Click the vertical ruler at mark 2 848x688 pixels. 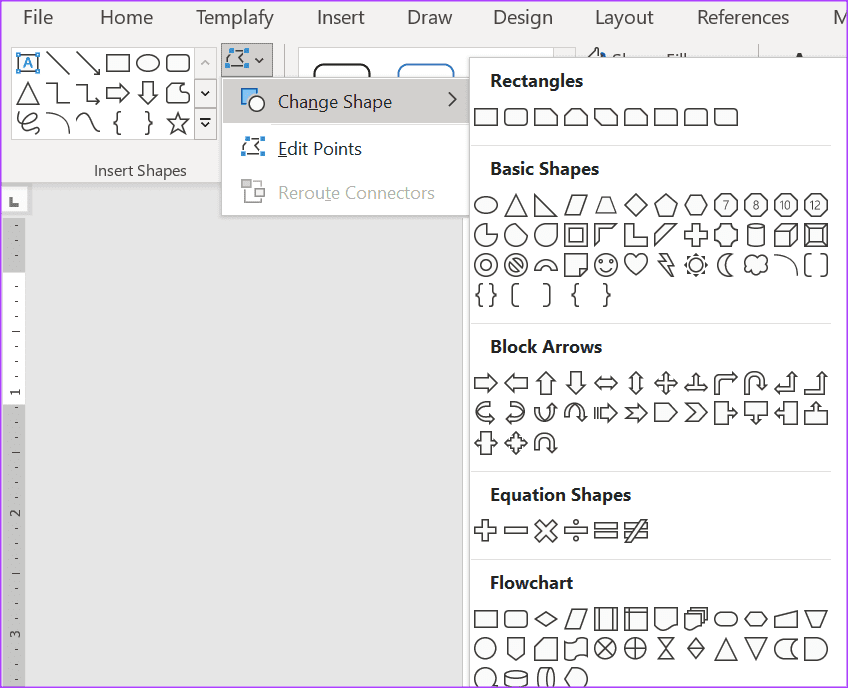pyautogui.click(x=15, y=512)
